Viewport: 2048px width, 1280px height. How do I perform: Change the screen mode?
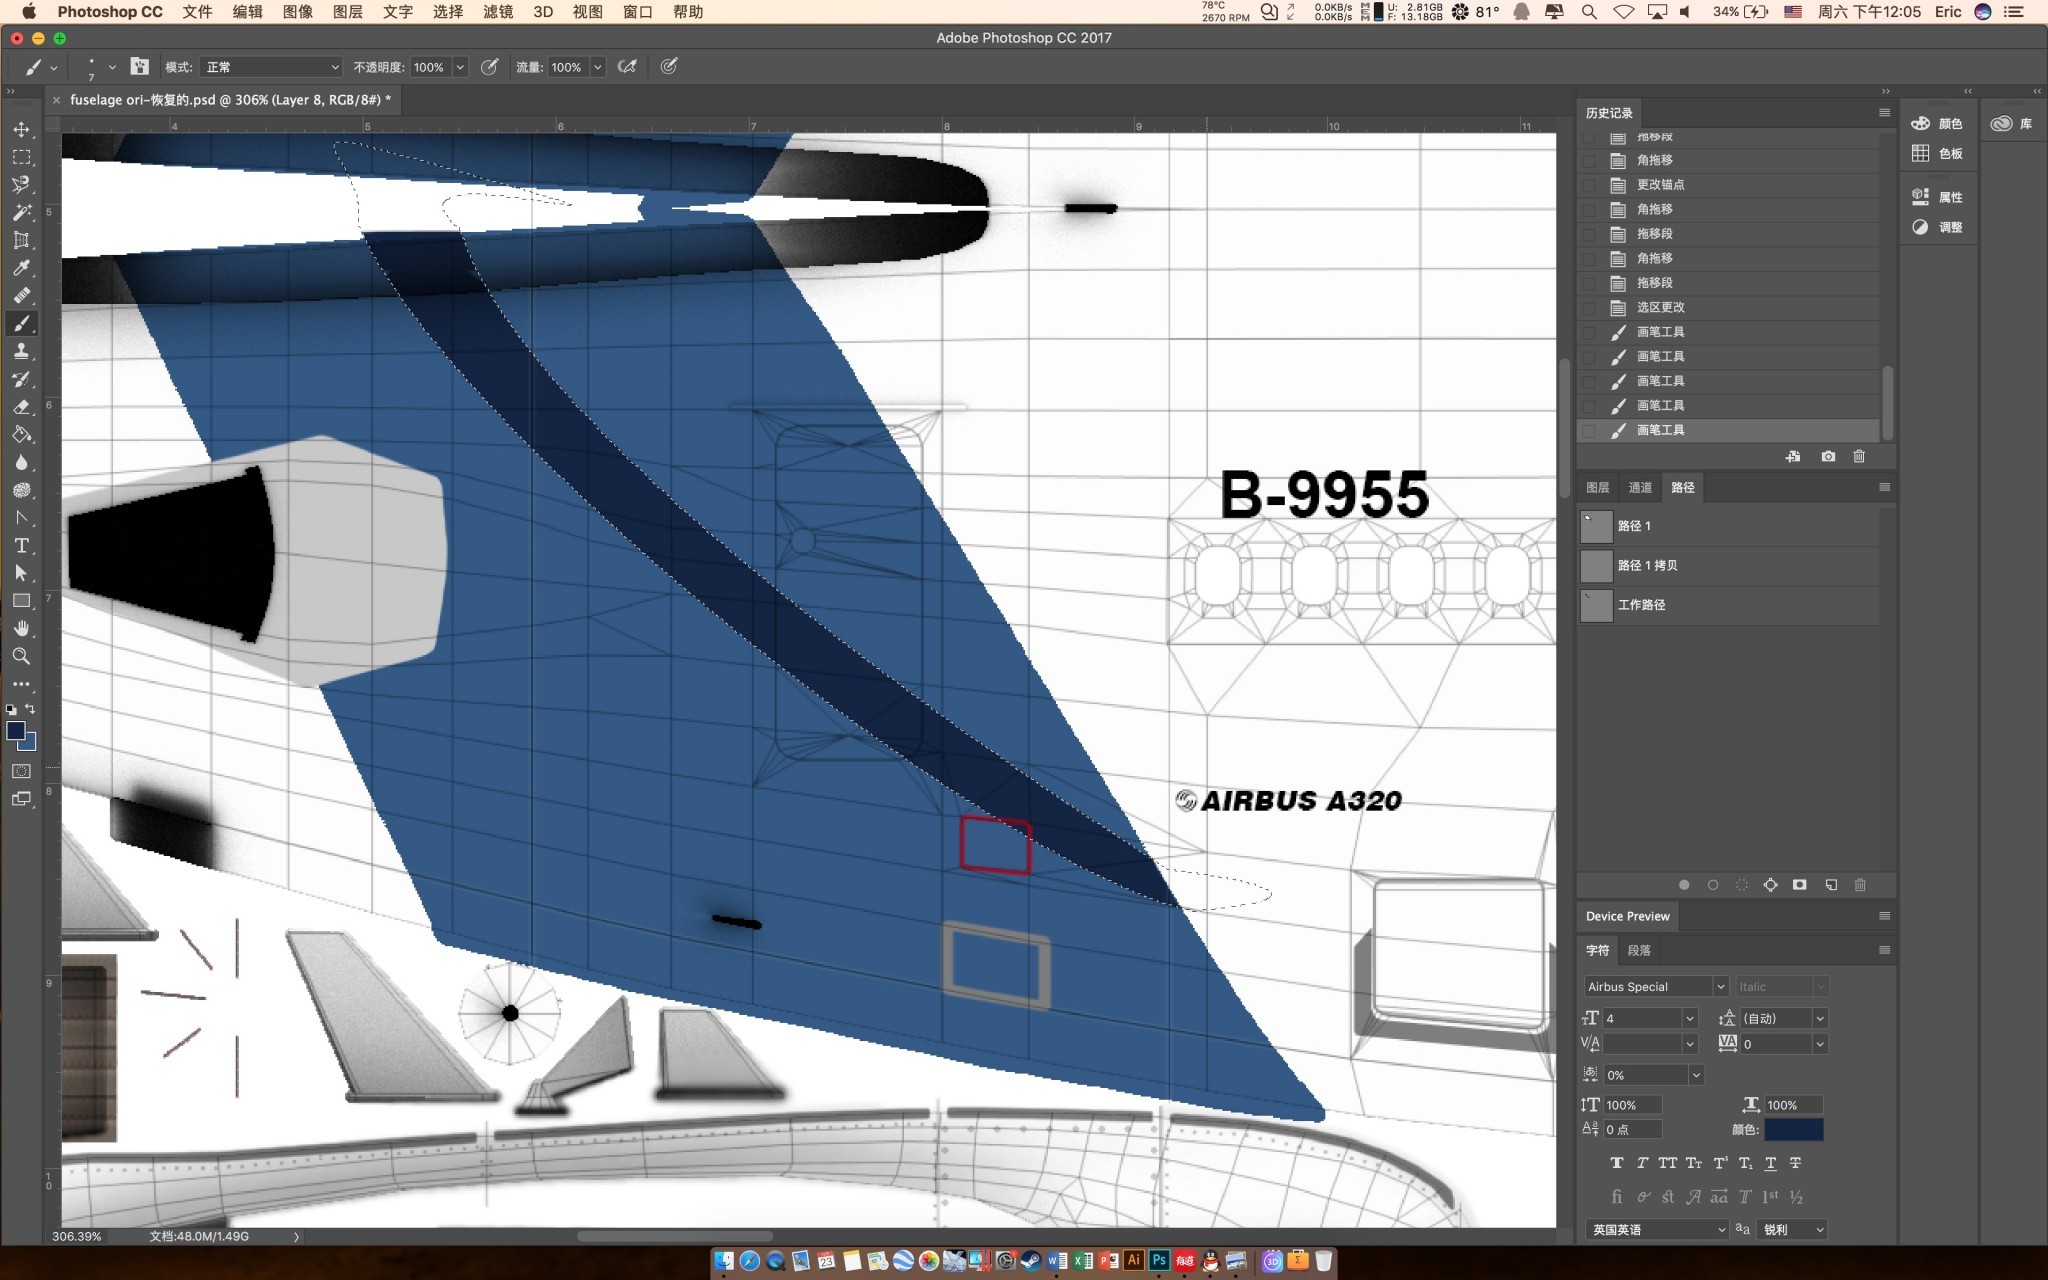tap(21, 799)
